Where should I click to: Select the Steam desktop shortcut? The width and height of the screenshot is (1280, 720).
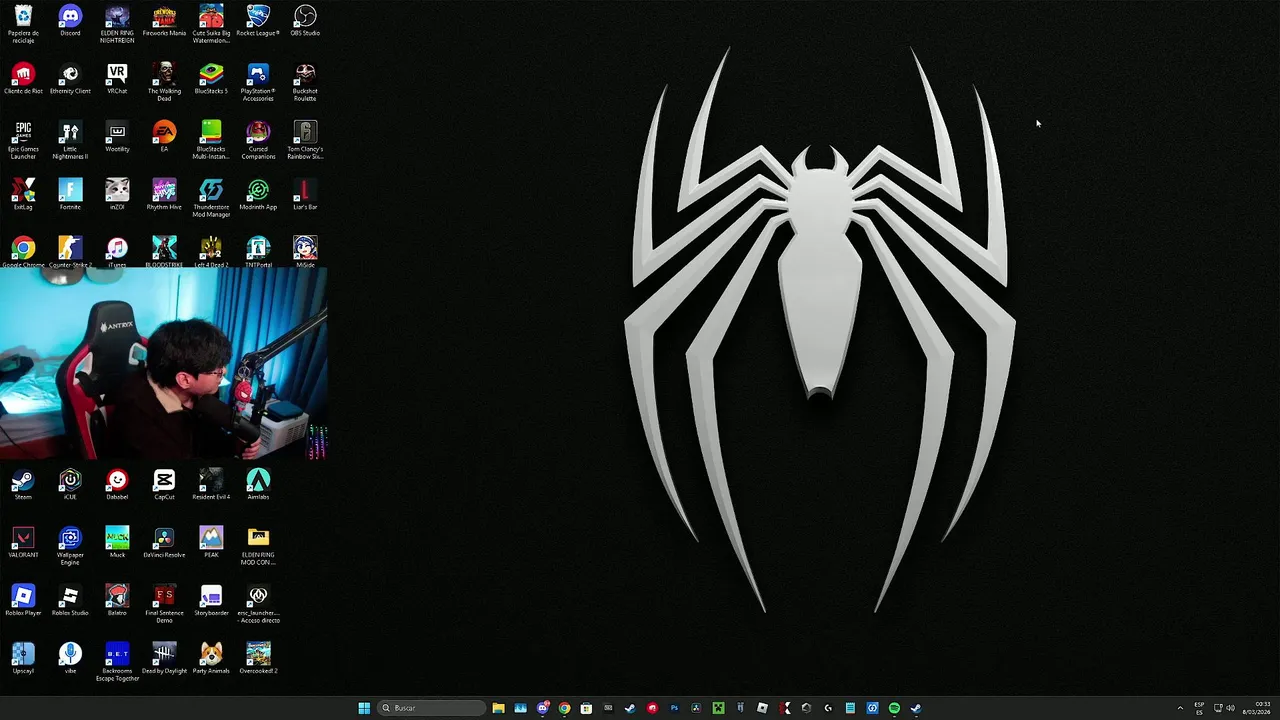[x=23, y=485]
